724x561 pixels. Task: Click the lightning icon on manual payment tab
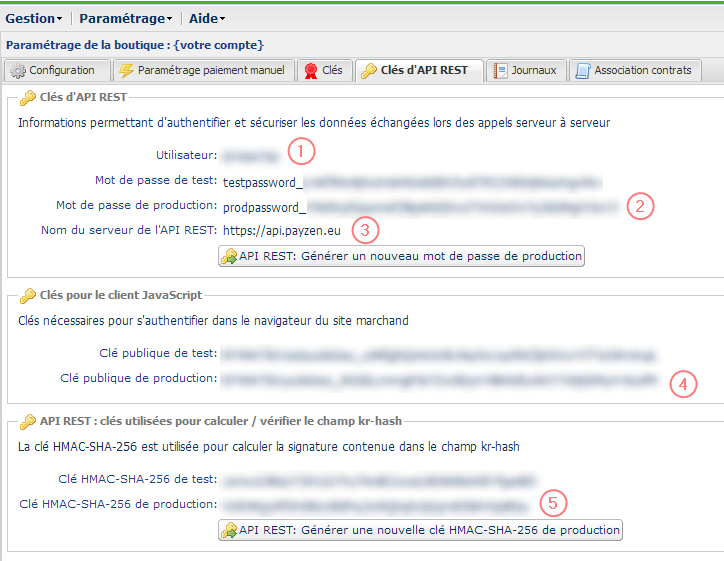(x=126, y=70)
